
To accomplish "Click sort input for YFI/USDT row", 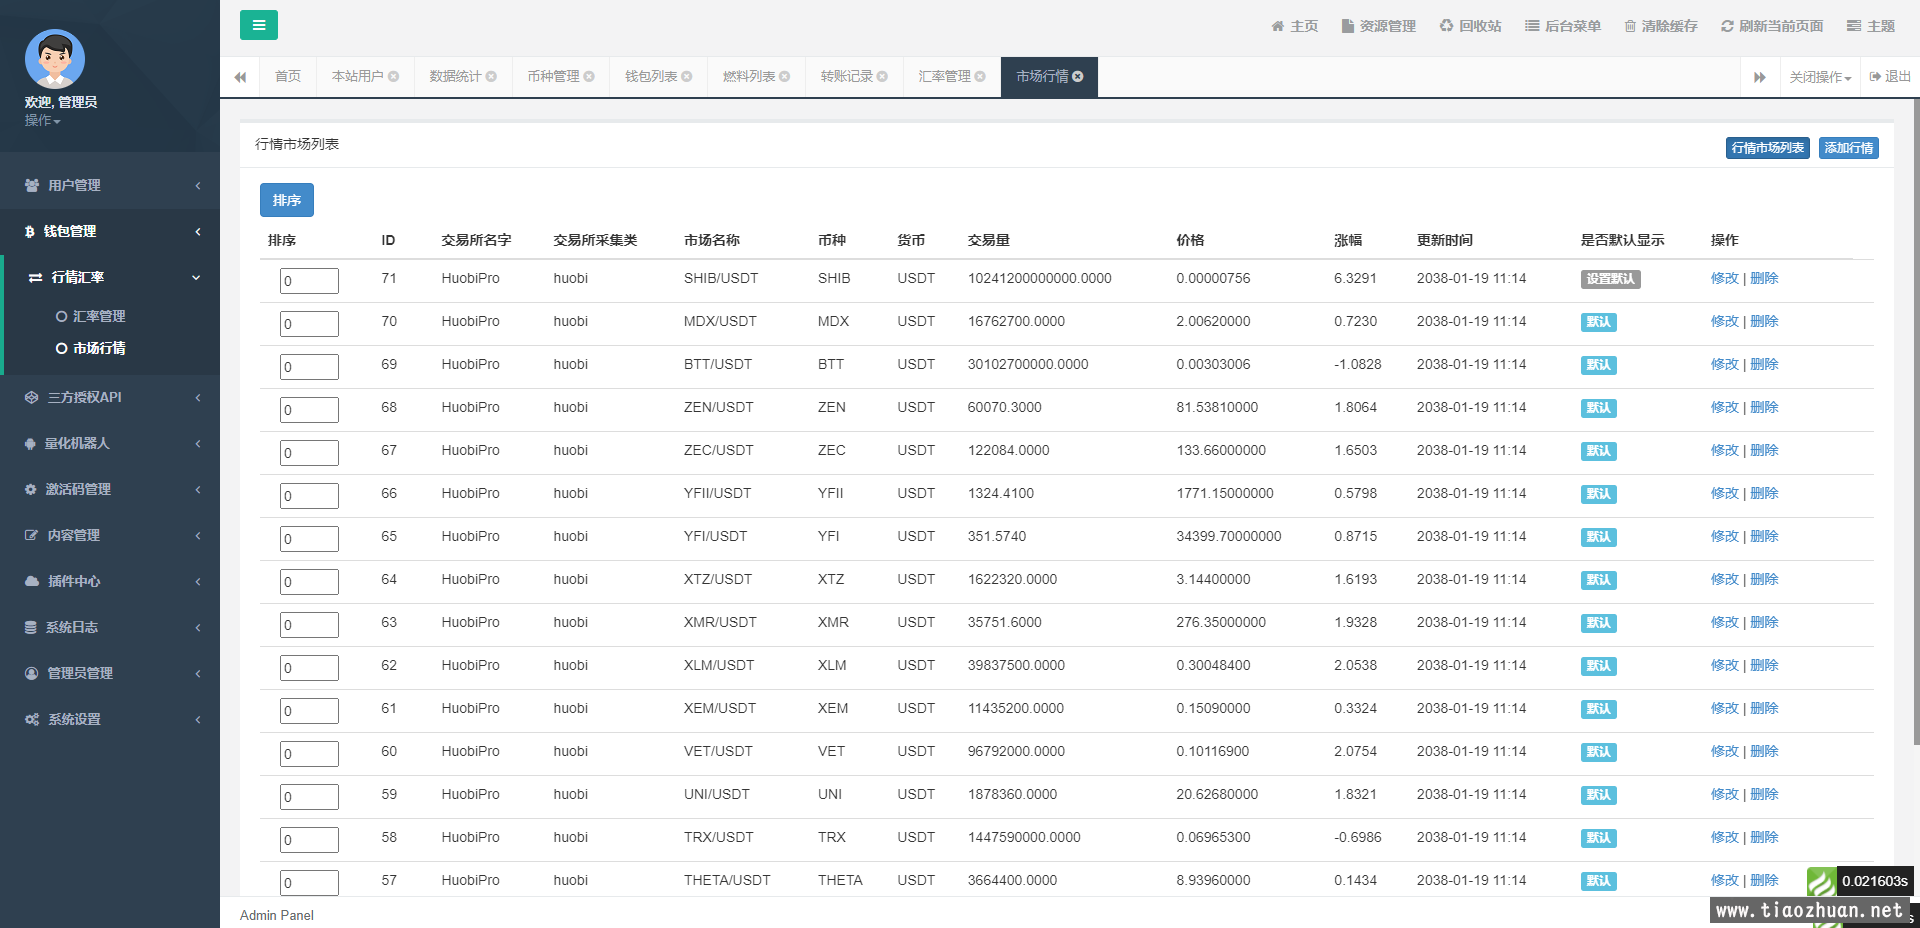I will click(x=309, y=539).
